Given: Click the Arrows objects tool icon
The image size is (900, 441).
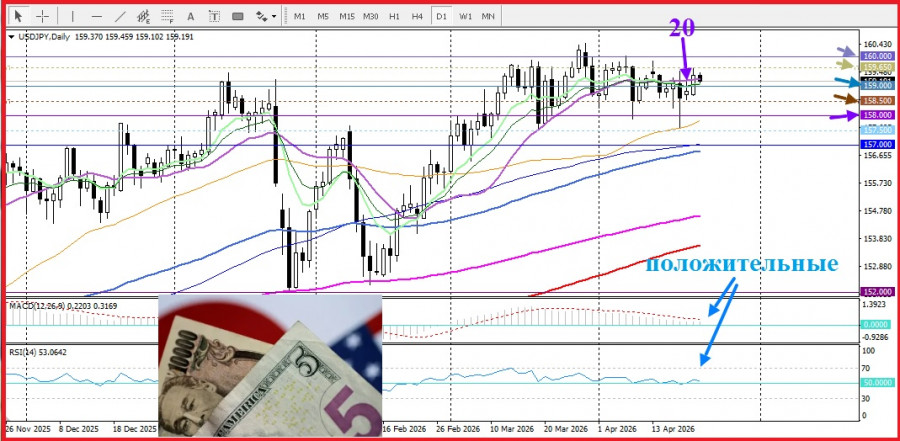Looking at the screenshot, I should click(x=261, y=16).
